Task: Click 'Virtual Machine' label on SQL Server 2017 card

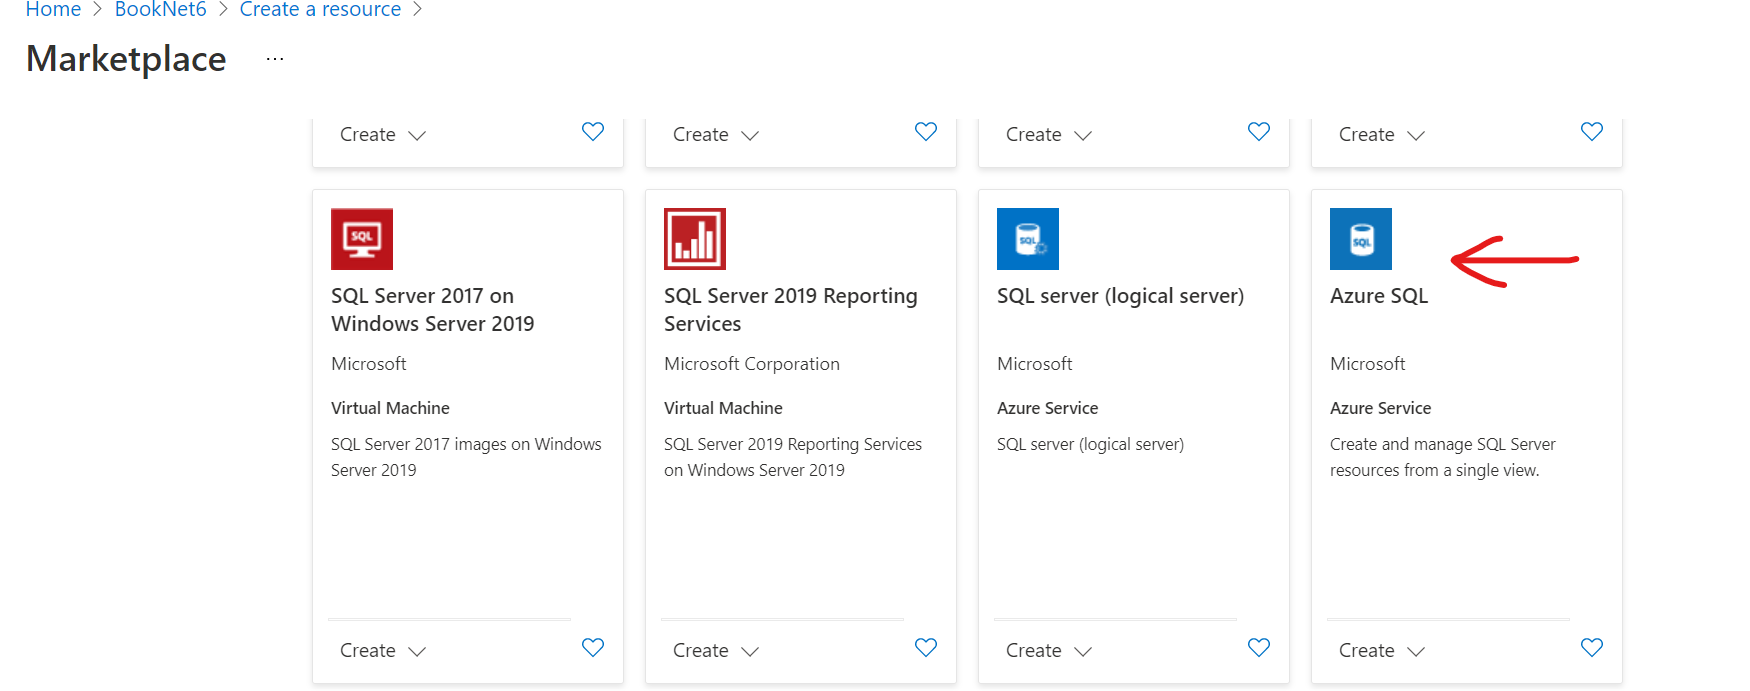Action: coord(390,408)
